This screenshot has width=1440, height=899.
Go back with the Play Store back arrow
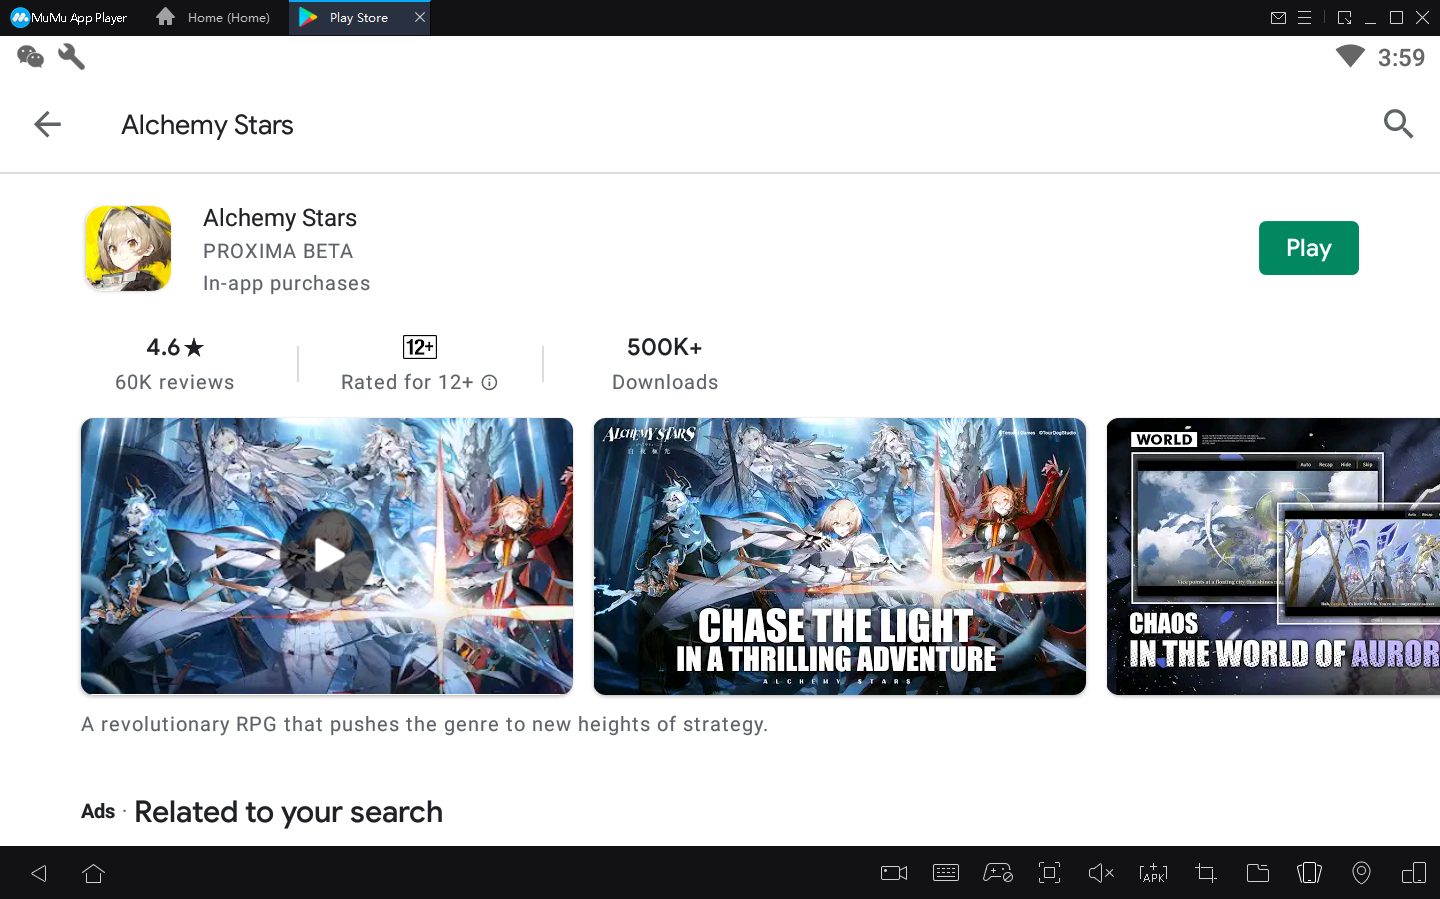click(x=47, y=124)
